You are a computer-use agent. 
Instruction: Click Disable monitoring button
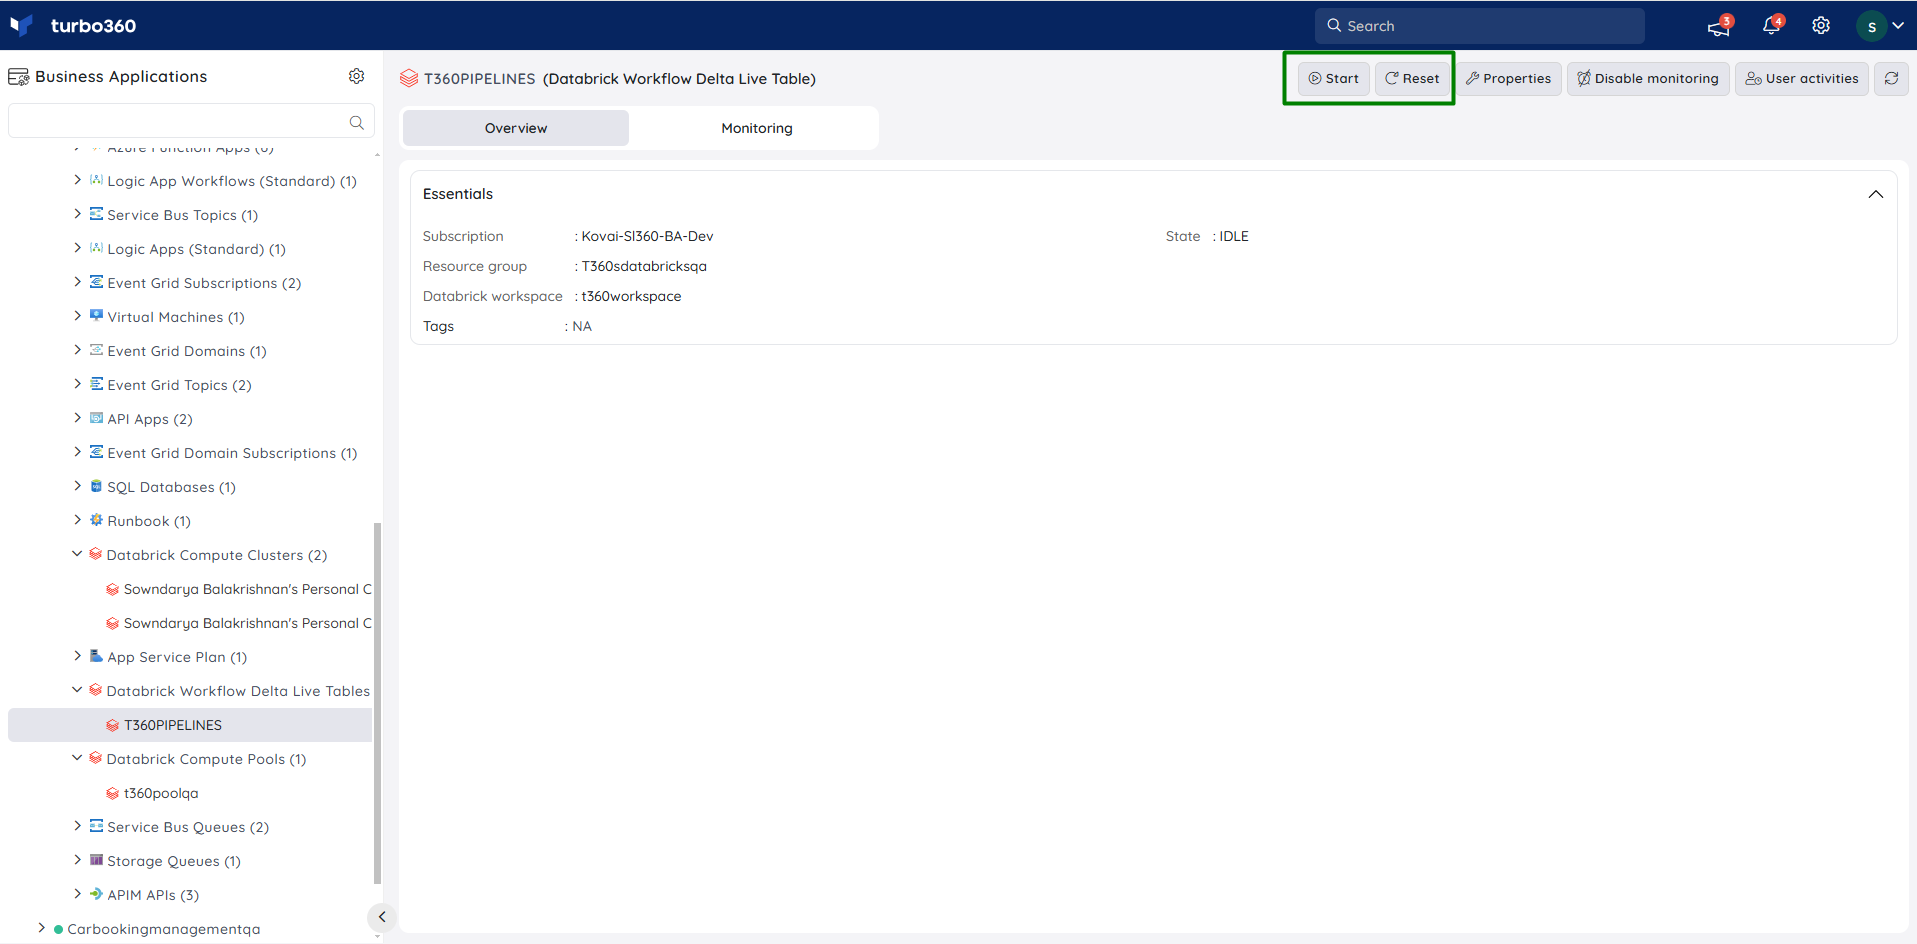pyautogui.click(x=1648, y=78)
